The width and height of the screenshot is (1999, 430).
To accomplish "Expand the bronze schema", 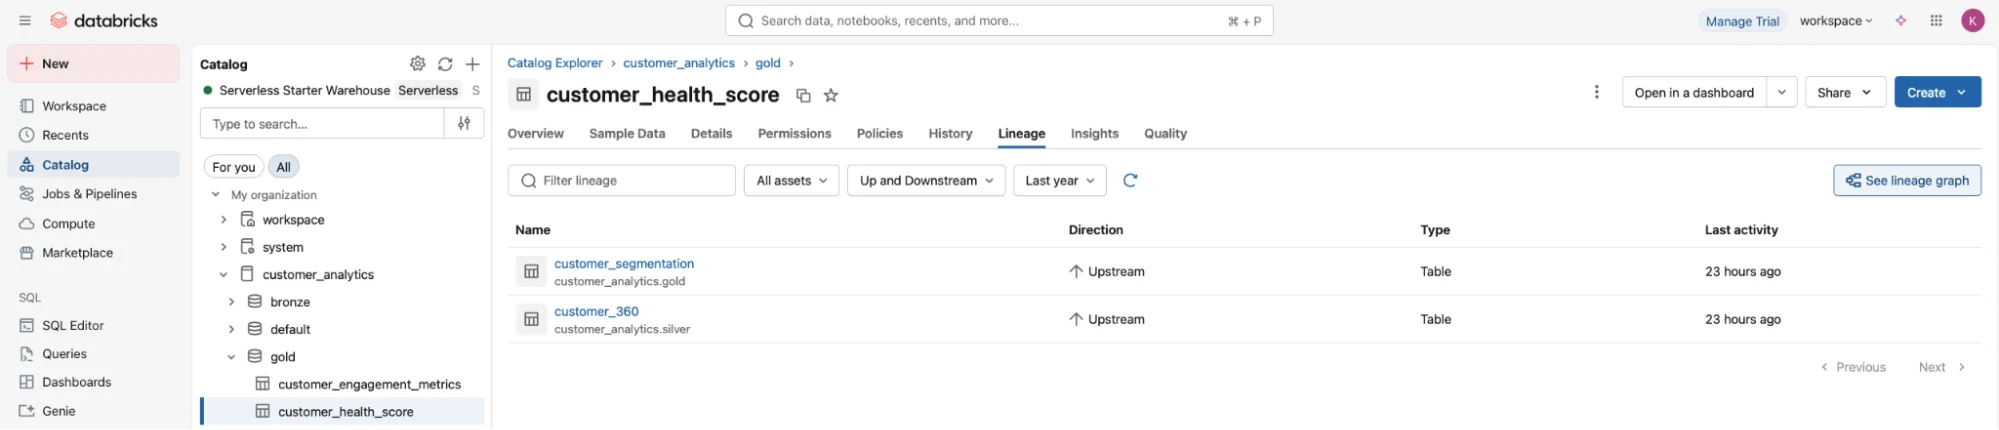I will (231, 302).
